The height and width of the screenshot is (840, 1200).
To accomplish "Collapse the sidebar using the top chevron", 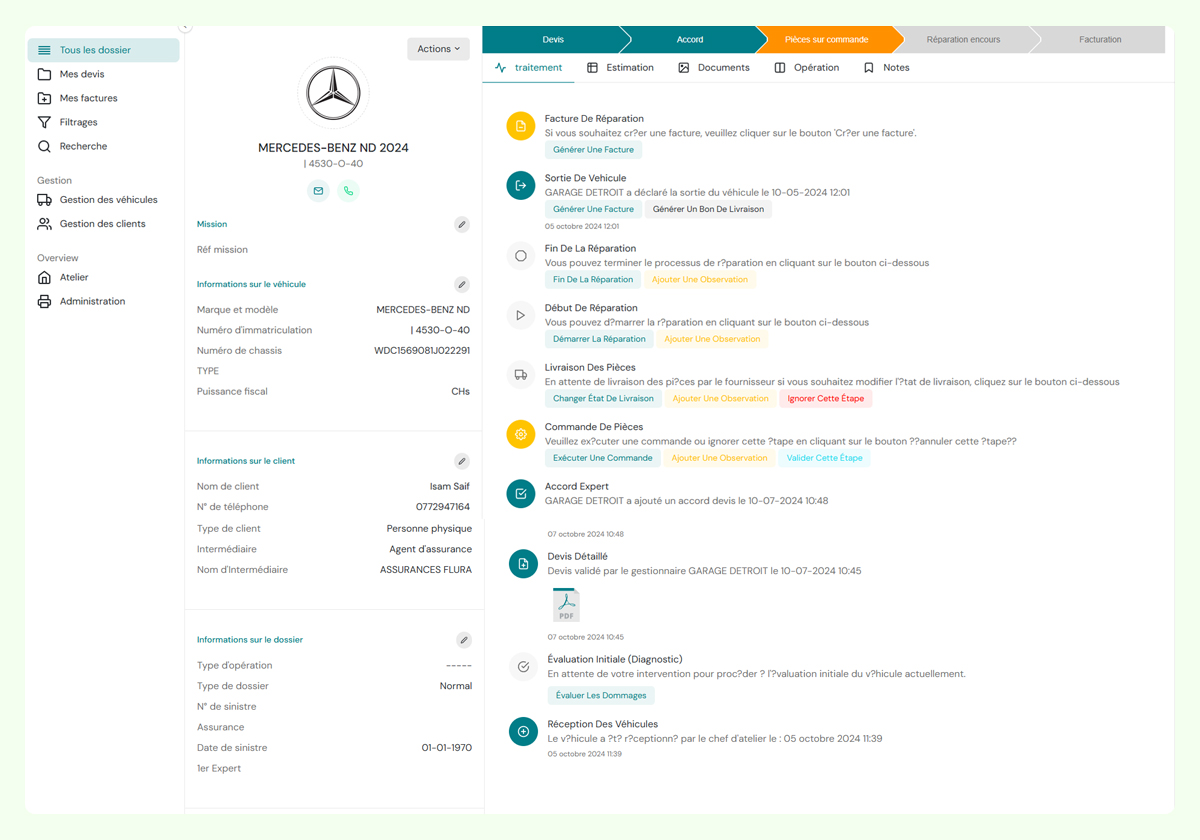I will tap(185, 27).
